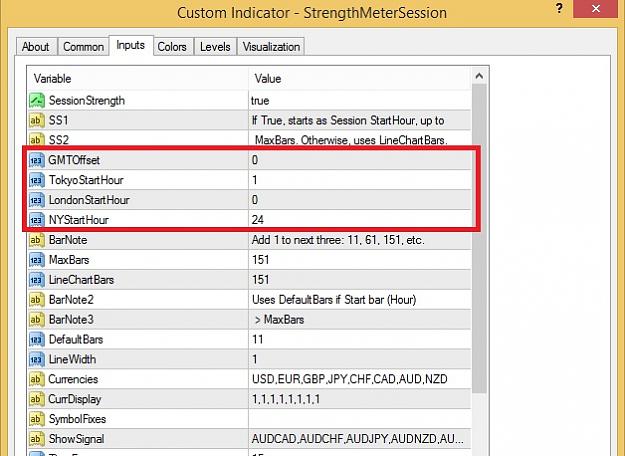
Task: Select the SessionStrength true value cell
Action: (x=360, y=100)
